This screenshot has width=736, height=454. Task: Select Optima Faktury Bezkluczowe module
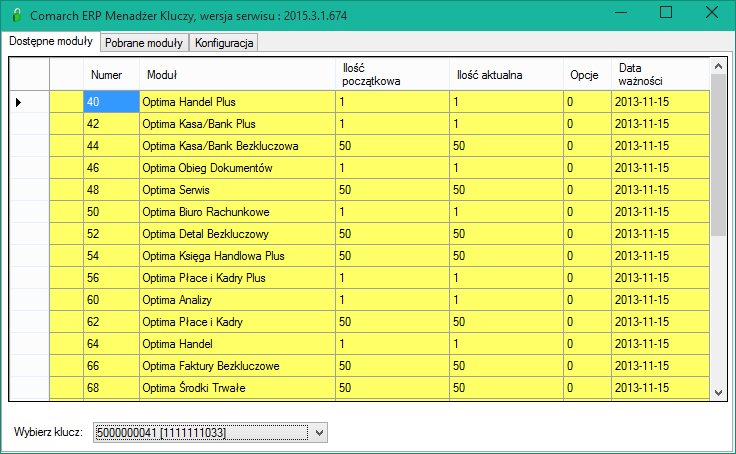click(238, 366)
